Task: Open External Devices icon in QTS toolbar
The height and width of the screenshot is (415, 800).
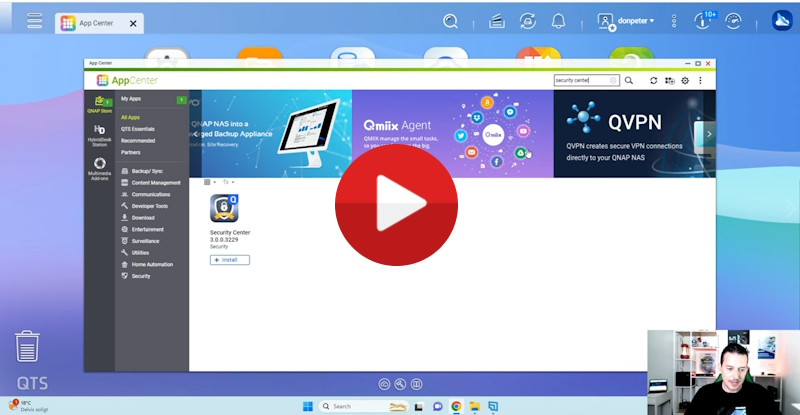Action: click(x=528, y=21)
